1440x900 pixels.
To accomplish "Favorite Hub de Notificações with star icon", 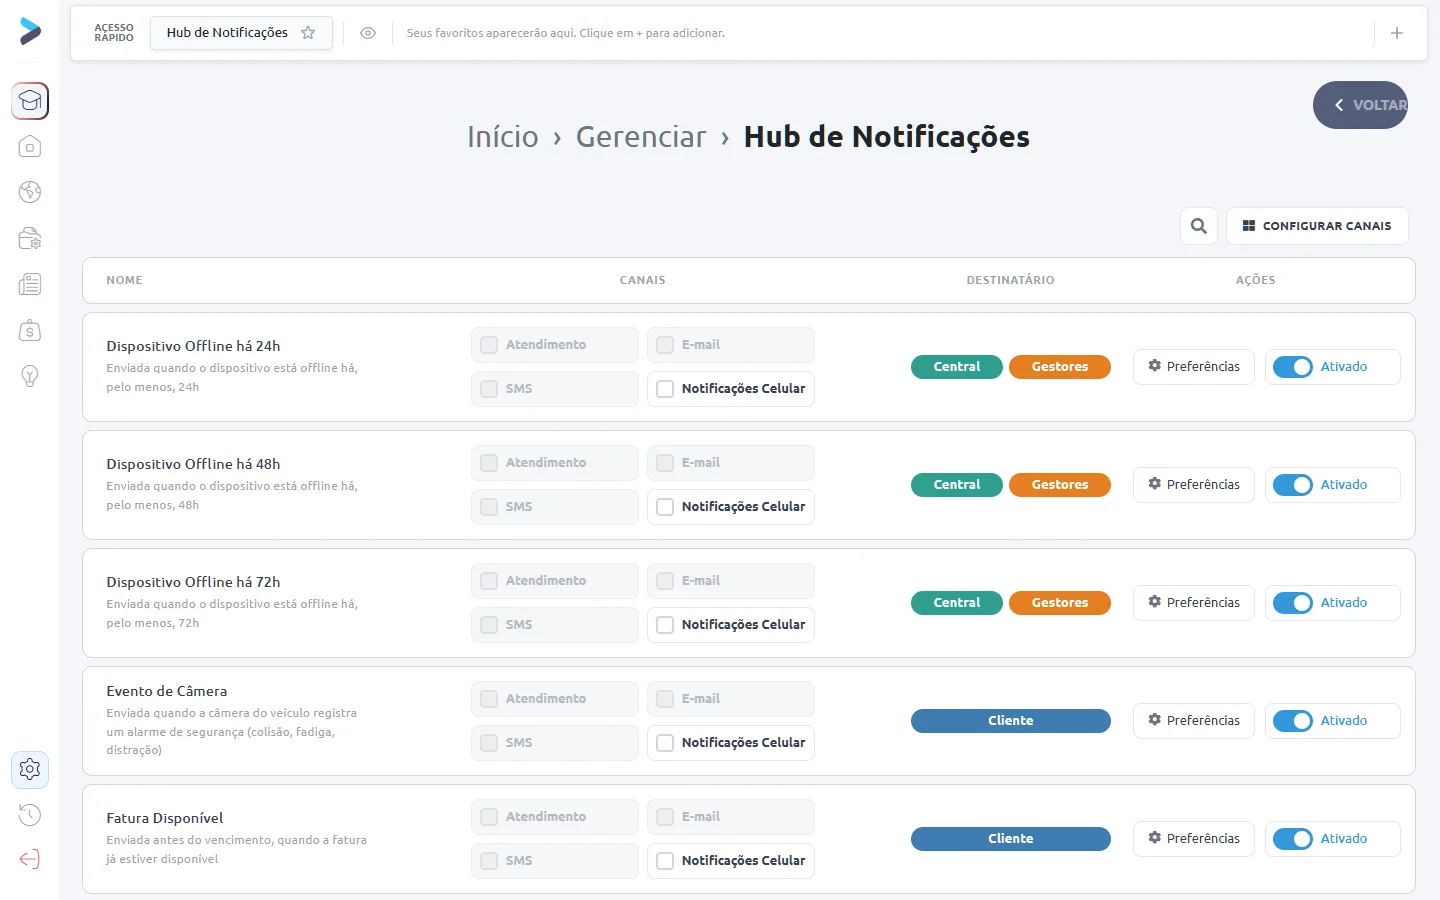I will (308, 33).
